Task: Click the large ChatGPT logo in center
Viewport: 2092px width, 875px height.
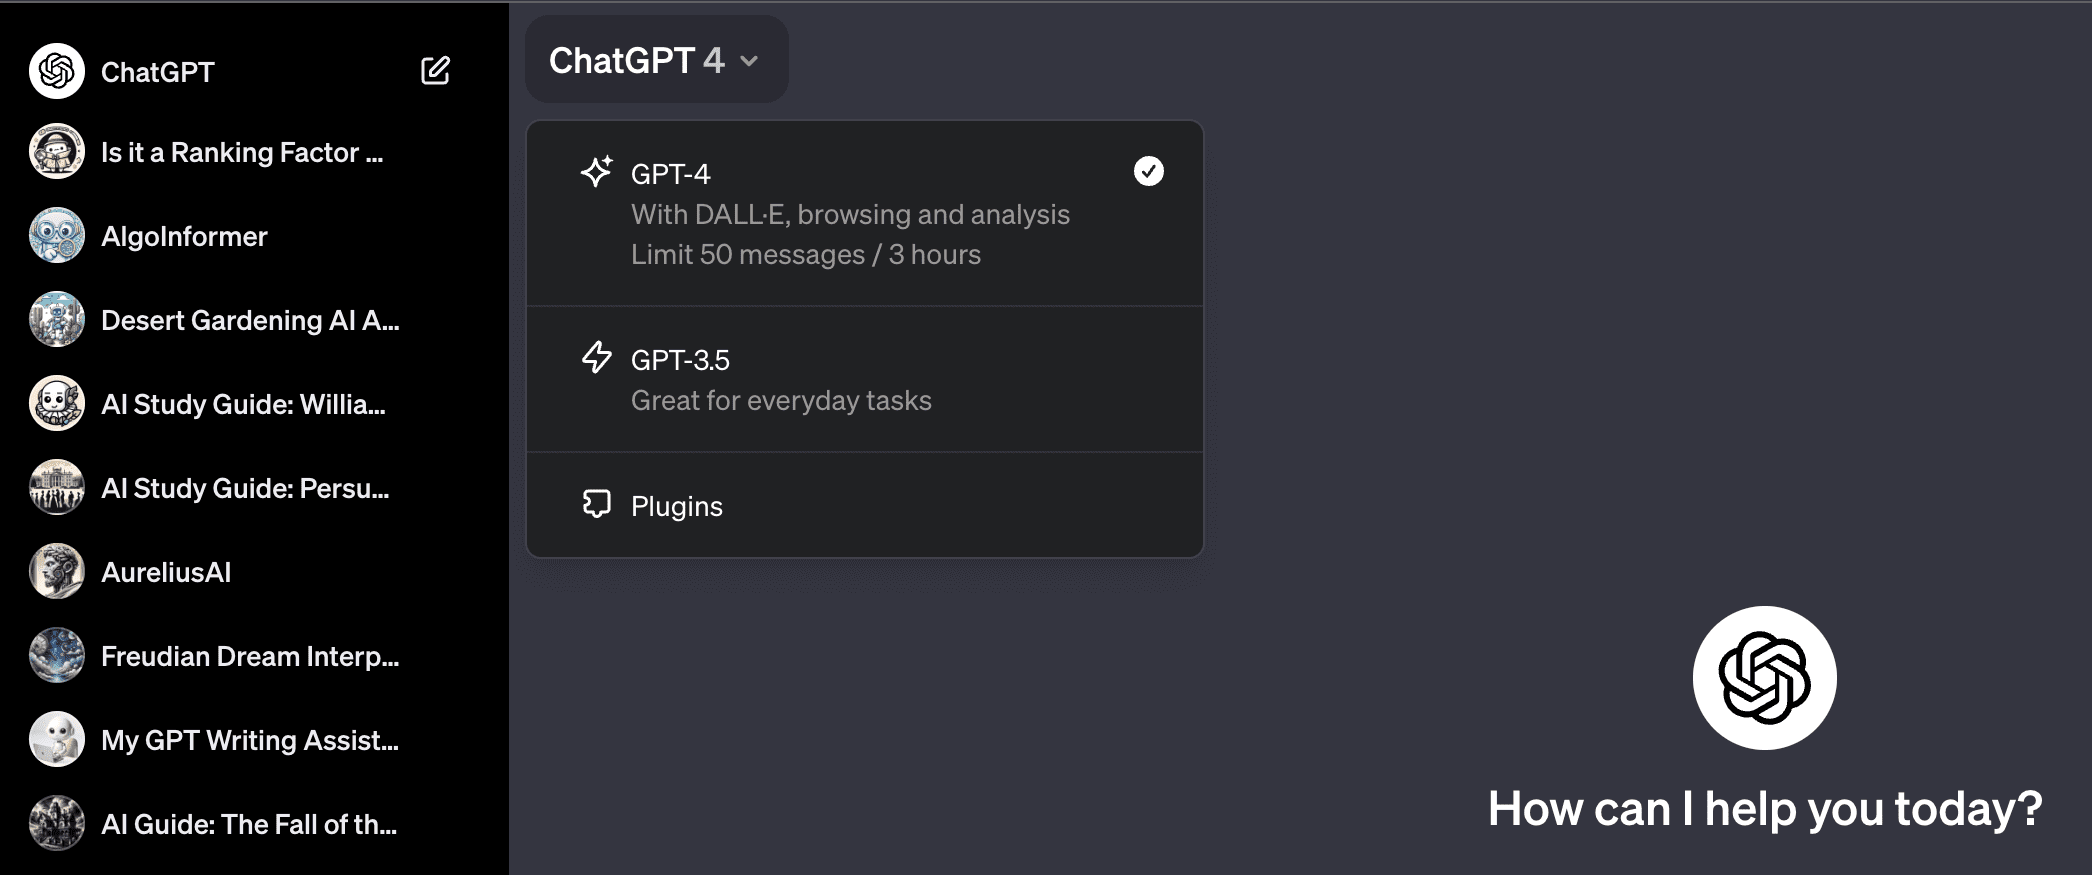Action: 1764,678
